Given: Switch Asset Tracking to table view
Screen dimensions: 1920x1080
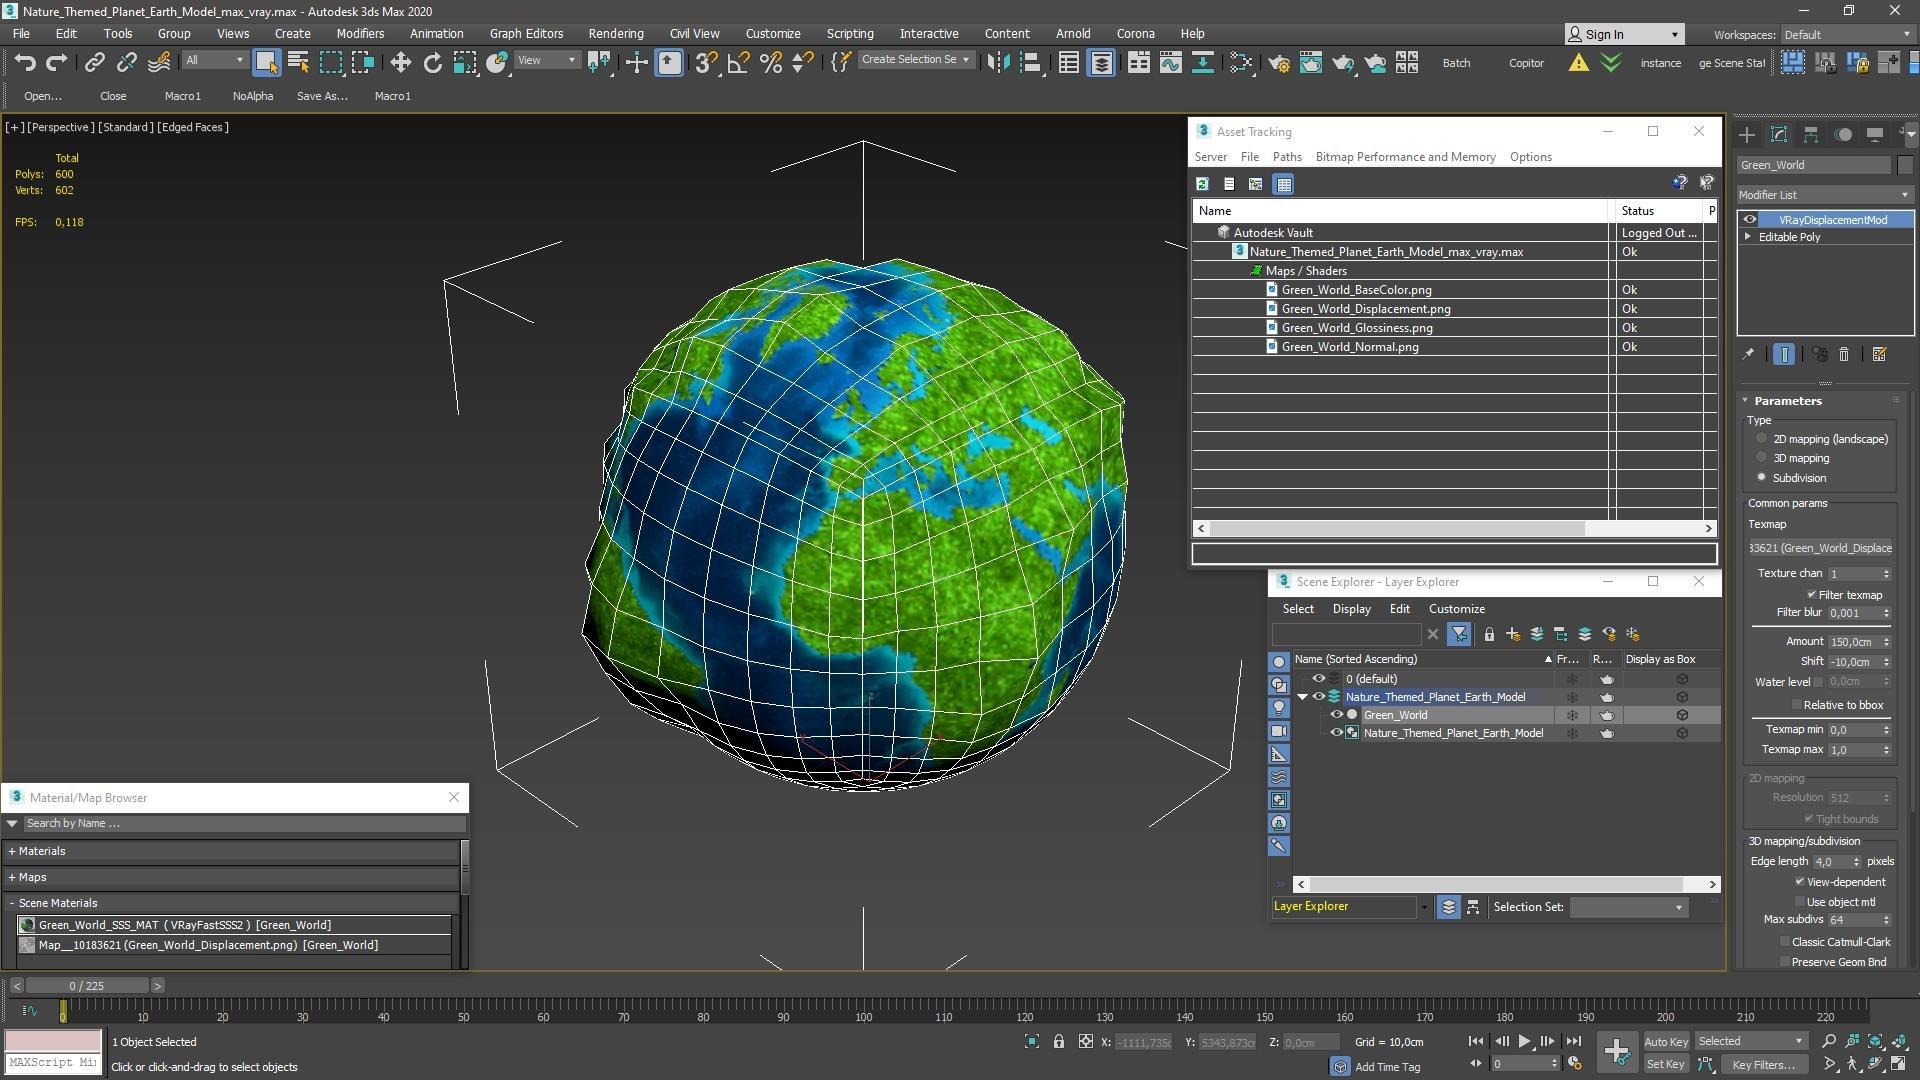Looking at the screenshot, I should 1284,184.
